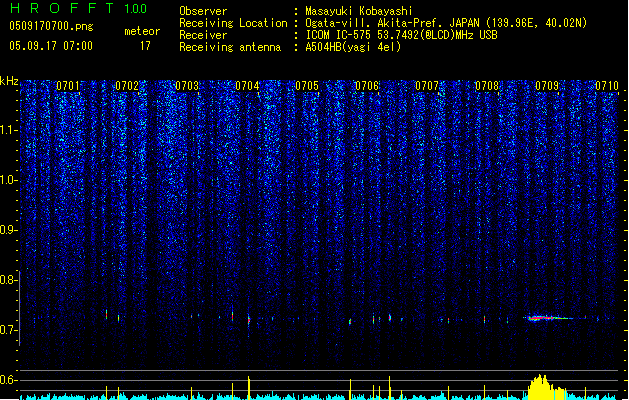Click the long red meteor echo near 0709
This screenshot has width=629, height=400.
(548, 318)
